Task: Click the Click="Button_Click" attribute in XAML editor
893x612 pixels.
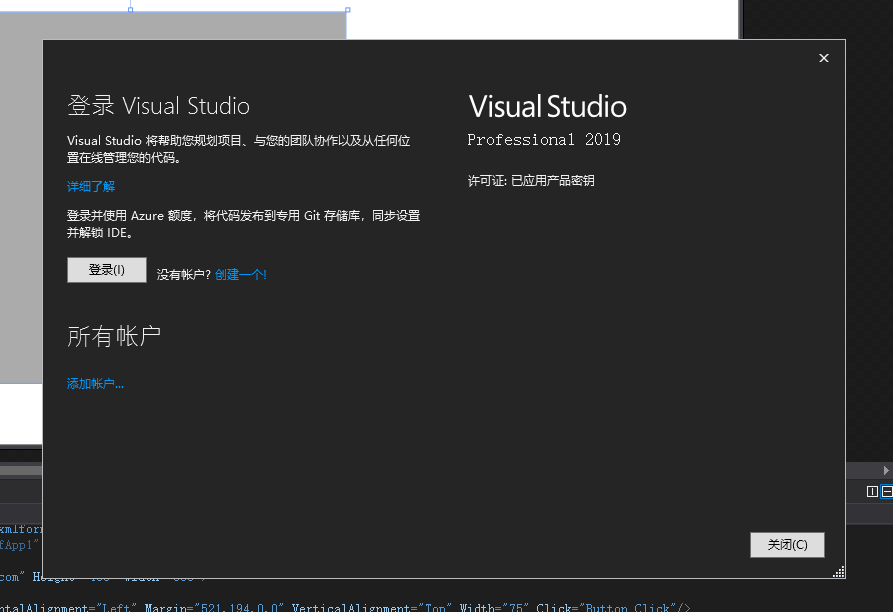Action: coord(606,607)
